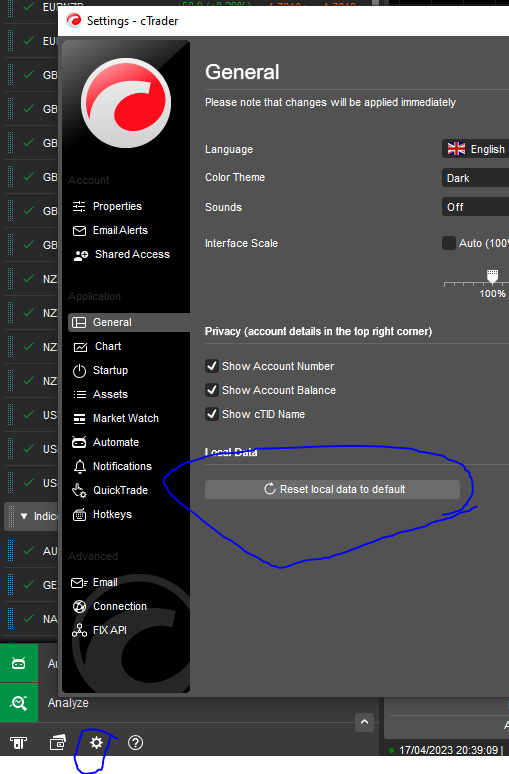Image resolution: width=509 pixels, height=774 pixels.
Task: Click the 17/04/2023 20:39:09 status time
Action: click(x=448, y=750)
